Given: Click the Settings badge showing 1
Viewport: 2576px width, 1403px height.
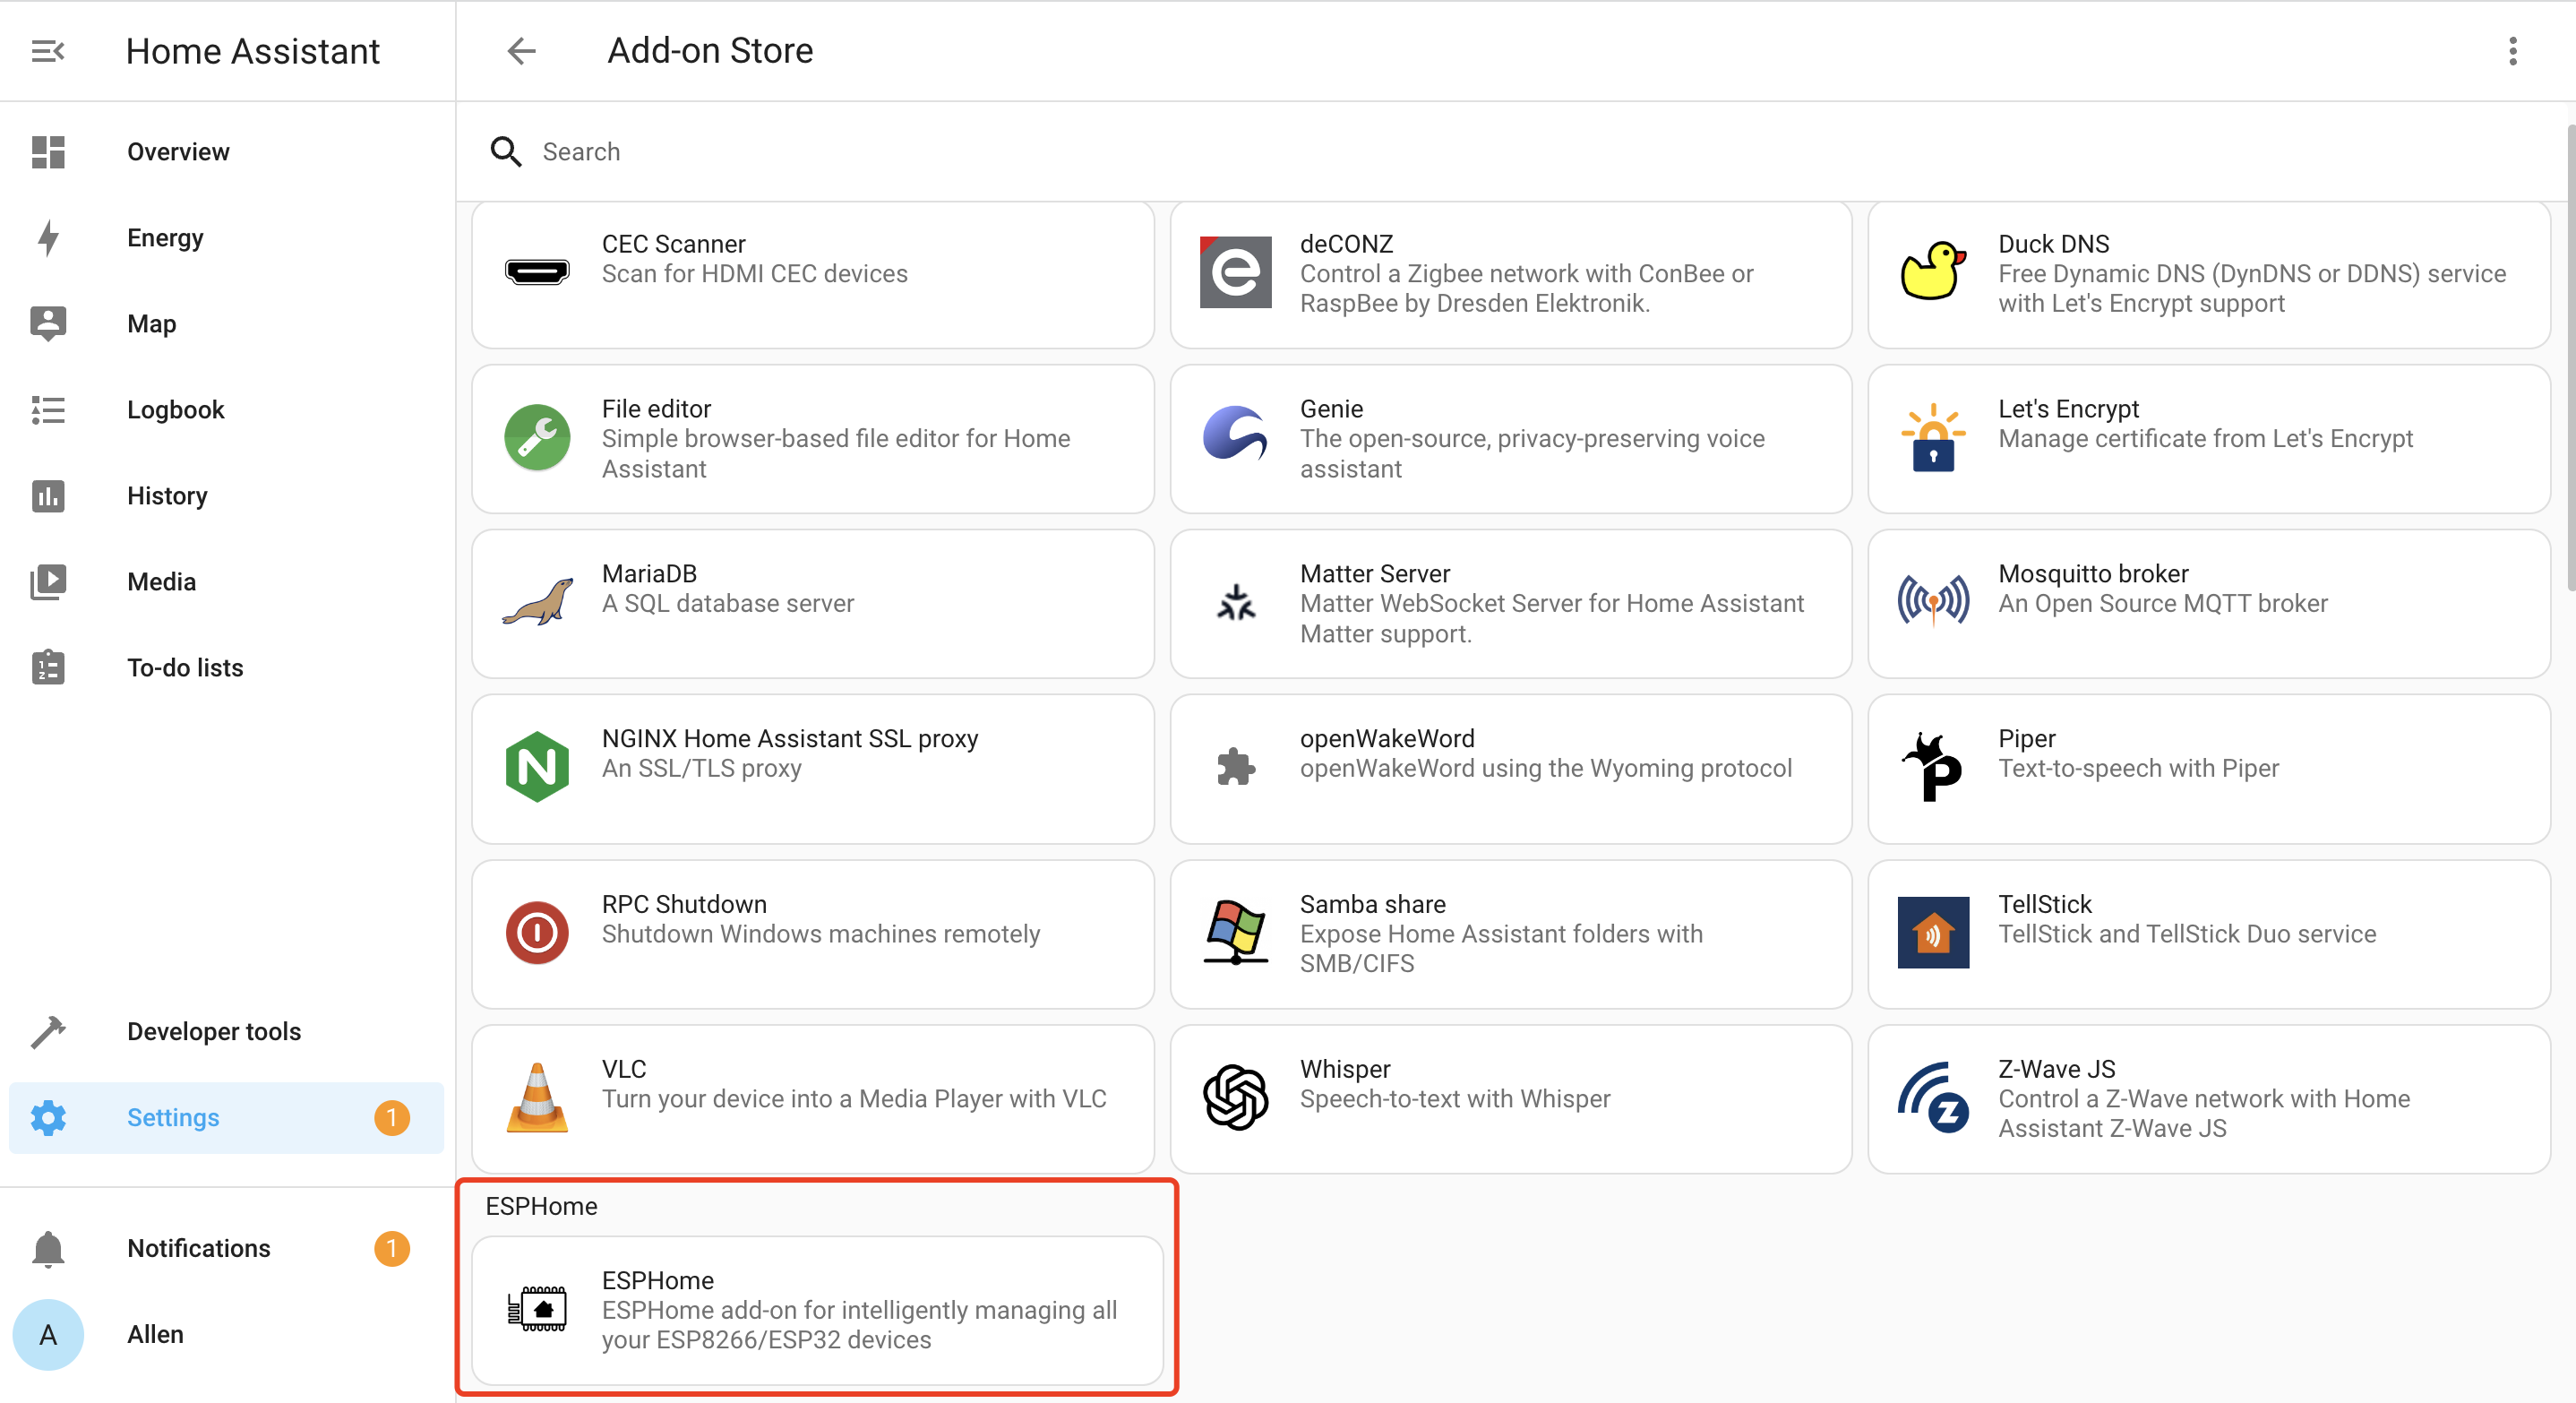Looking at the screenshot, I should pos(391,1117).
